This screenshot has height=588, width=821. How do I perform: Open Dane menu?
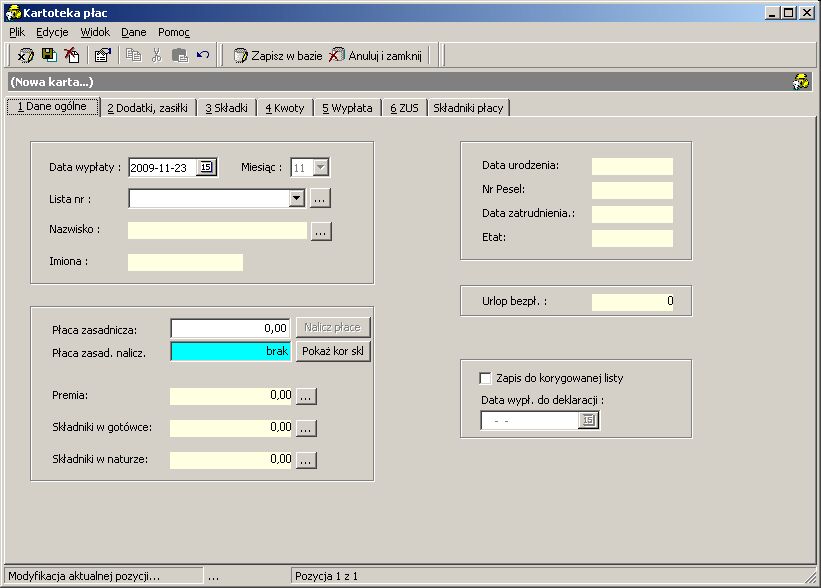point(134,32)
